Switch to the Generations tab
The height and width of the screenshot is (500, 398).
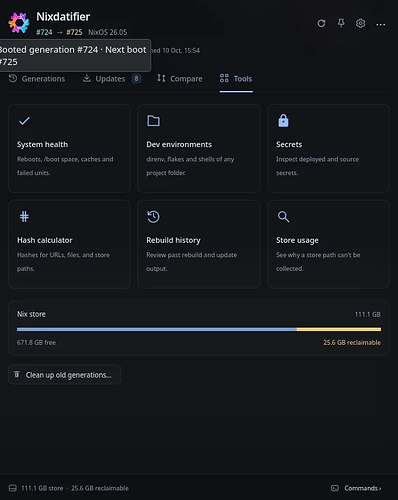(x=37, y=79)
